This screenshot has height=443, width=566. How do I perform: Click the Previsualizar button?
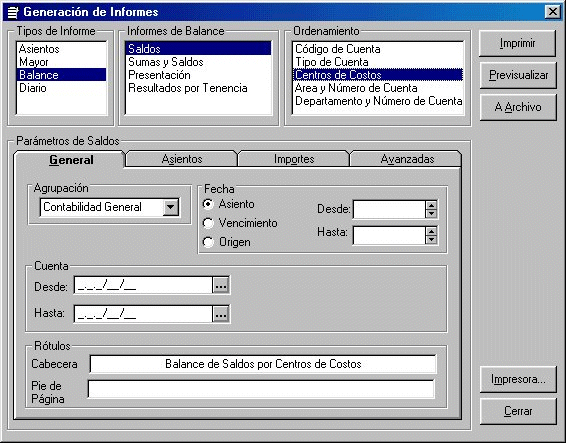coord(518,75)
